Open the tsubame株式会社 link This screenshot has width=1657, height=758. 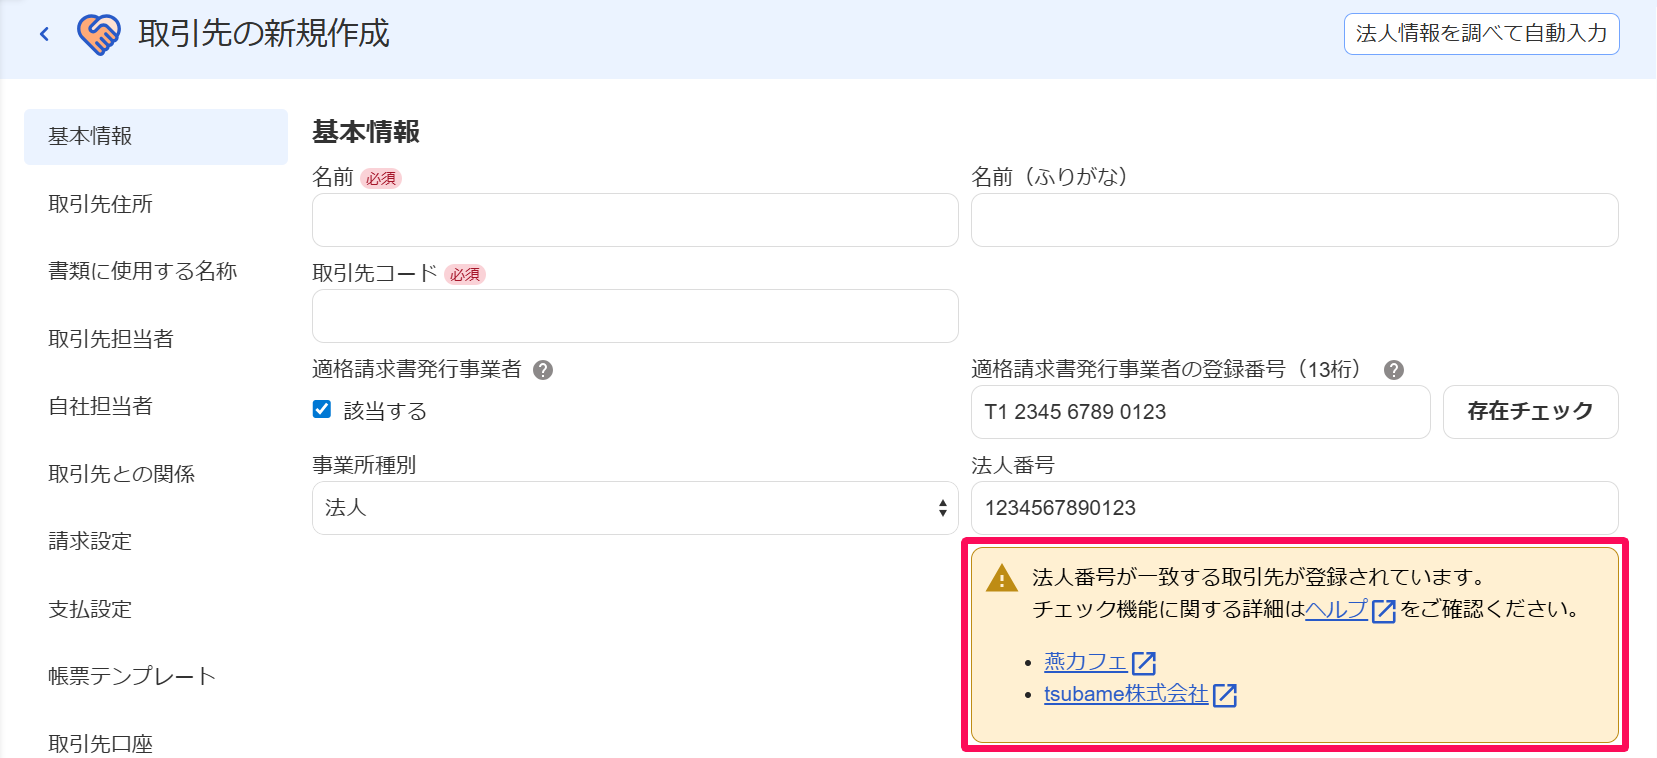click(x=1126, y=694)
